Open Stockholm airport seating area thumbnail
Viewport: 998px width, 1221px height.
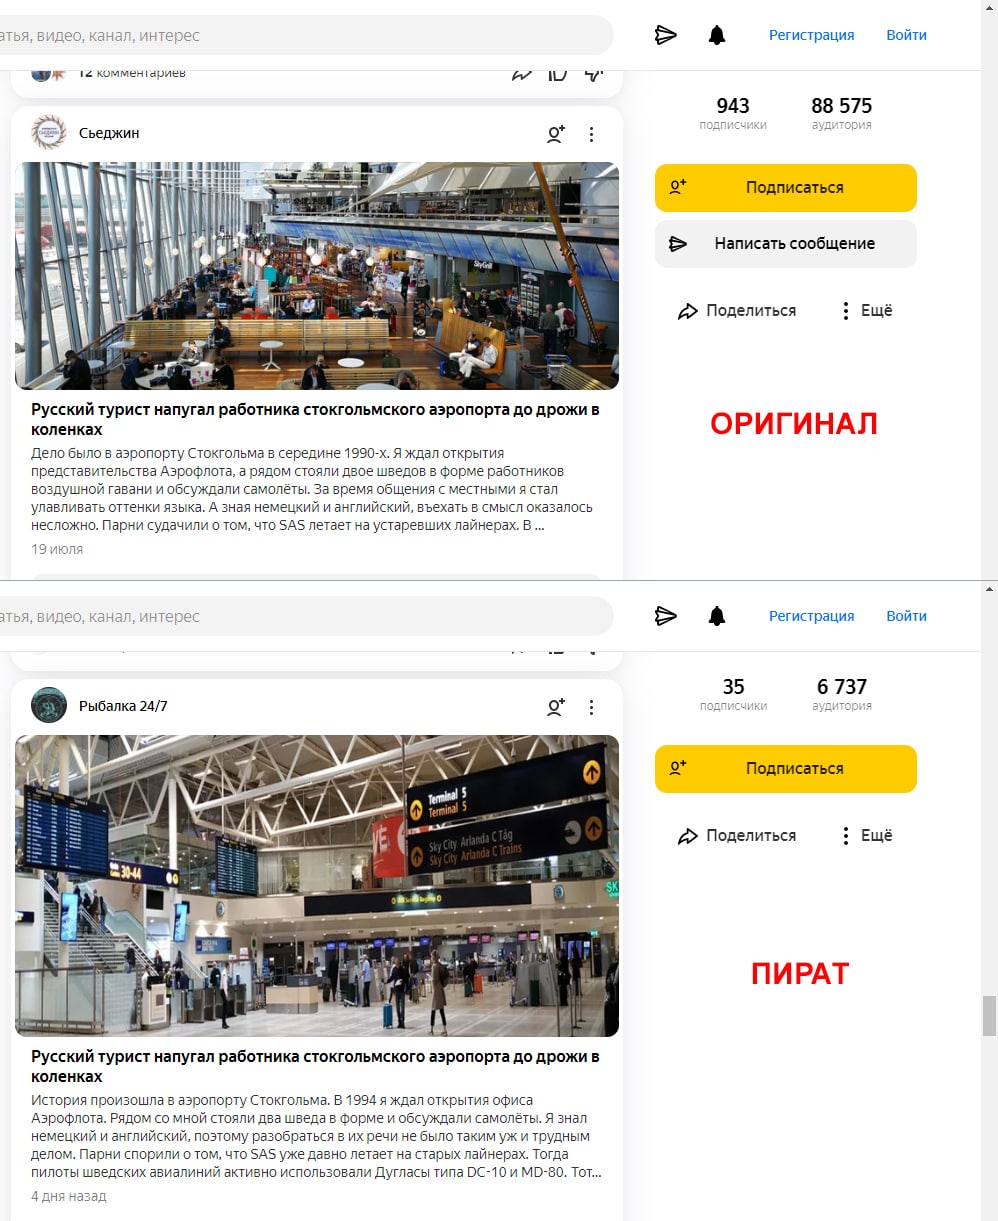(317, 276)
